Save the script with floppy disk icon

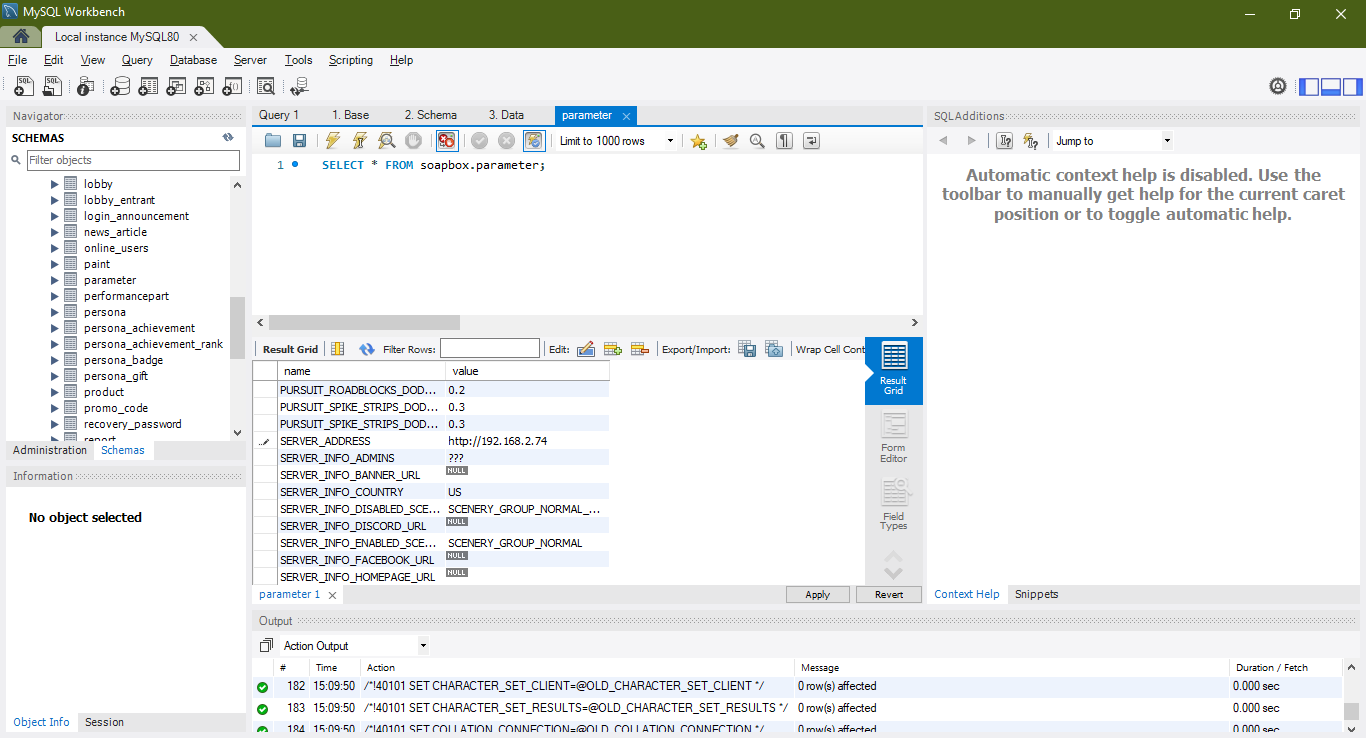pyautogui.click(x=299, y=141)
